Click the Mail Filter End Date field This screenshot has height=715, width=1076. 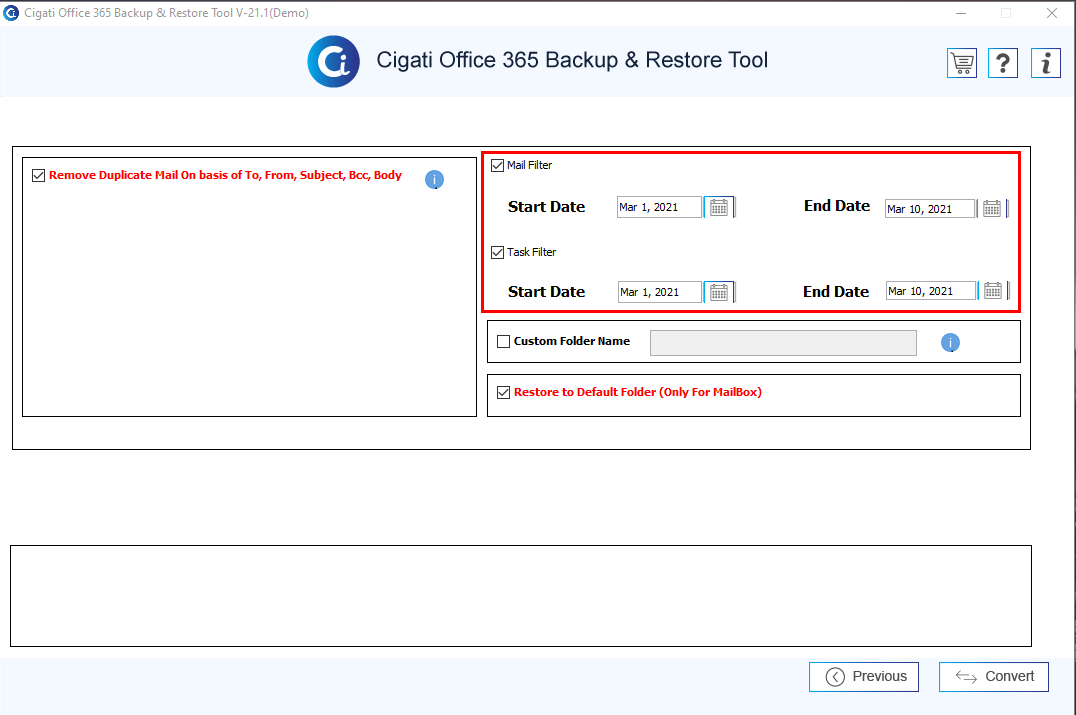[930, 209]
